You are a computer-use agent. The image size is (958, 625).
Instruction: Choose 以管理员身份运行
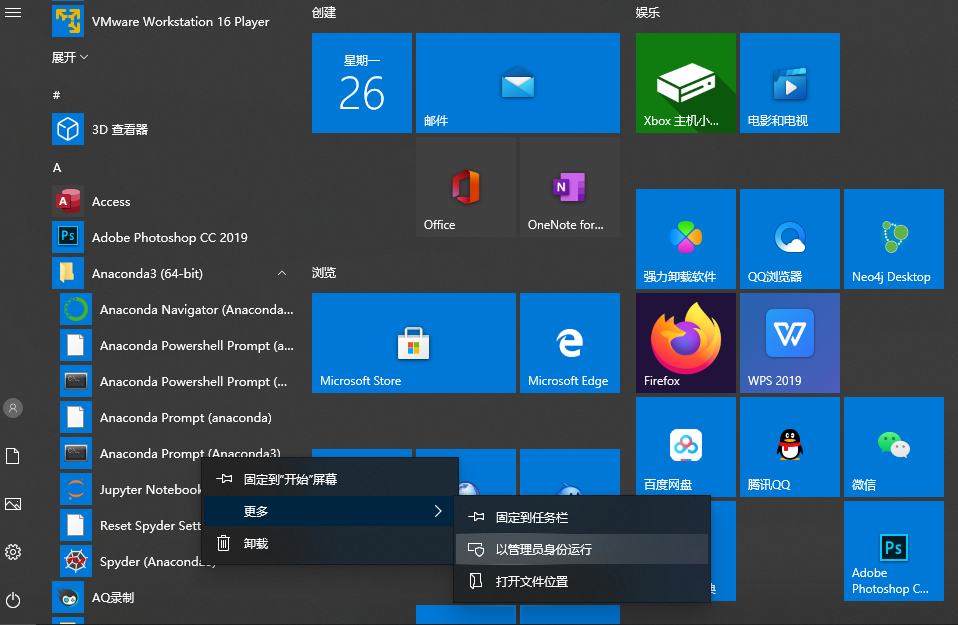click(582, 549)
